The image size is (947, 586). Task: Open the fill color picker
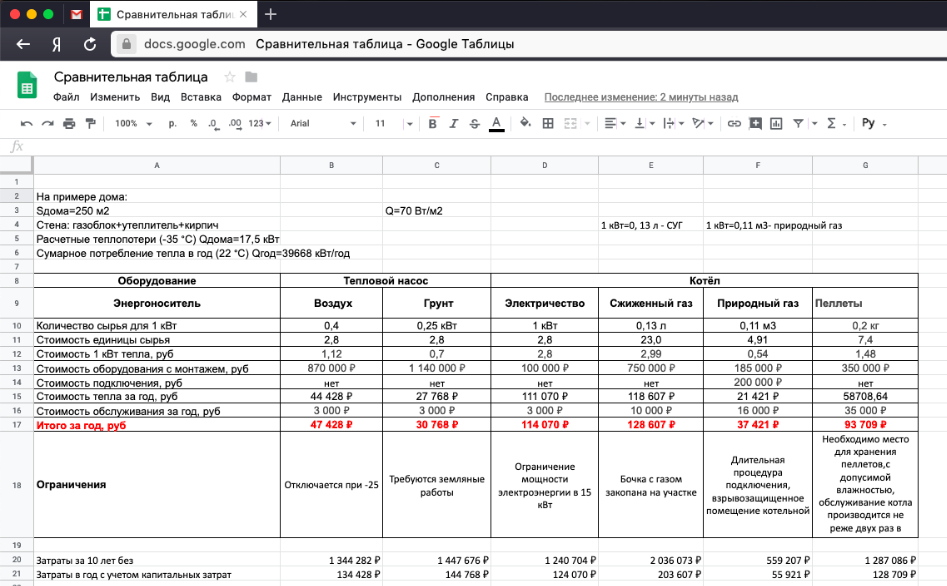(525, 123)
